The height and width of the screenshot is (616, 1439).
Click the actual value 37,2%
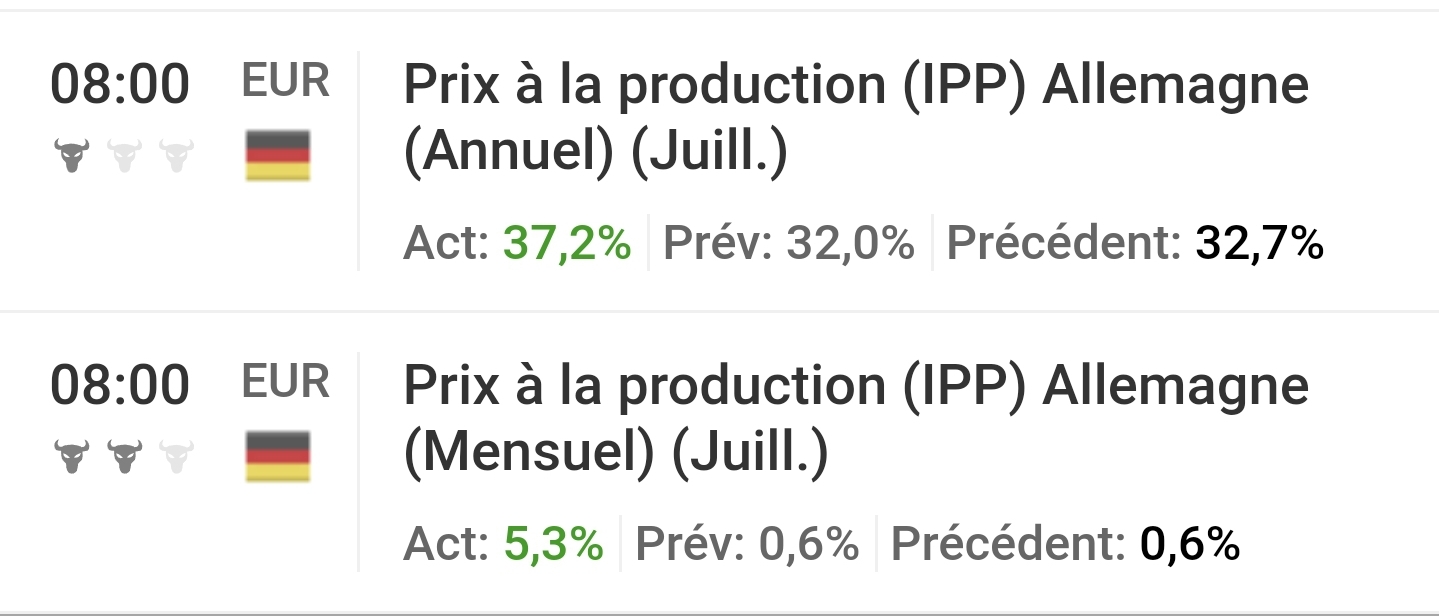(x=567, y=243)
